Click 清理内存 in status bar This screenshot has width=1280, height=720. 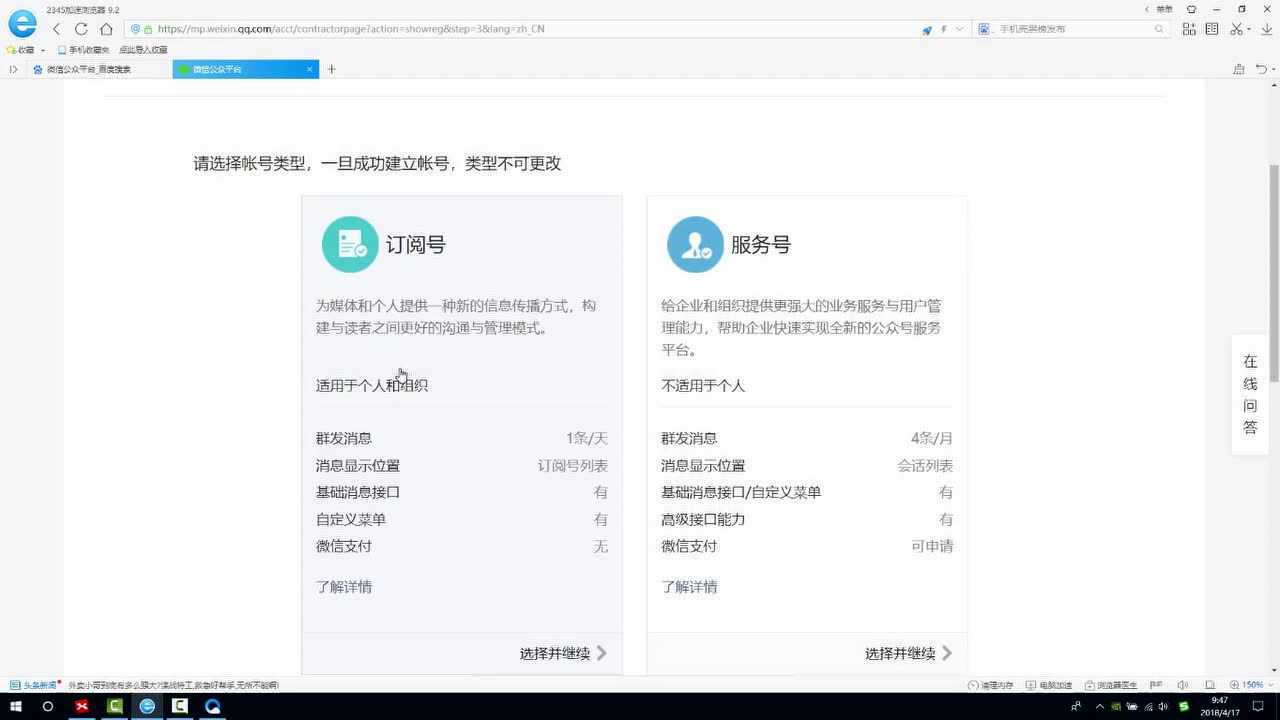coord(990,685)
